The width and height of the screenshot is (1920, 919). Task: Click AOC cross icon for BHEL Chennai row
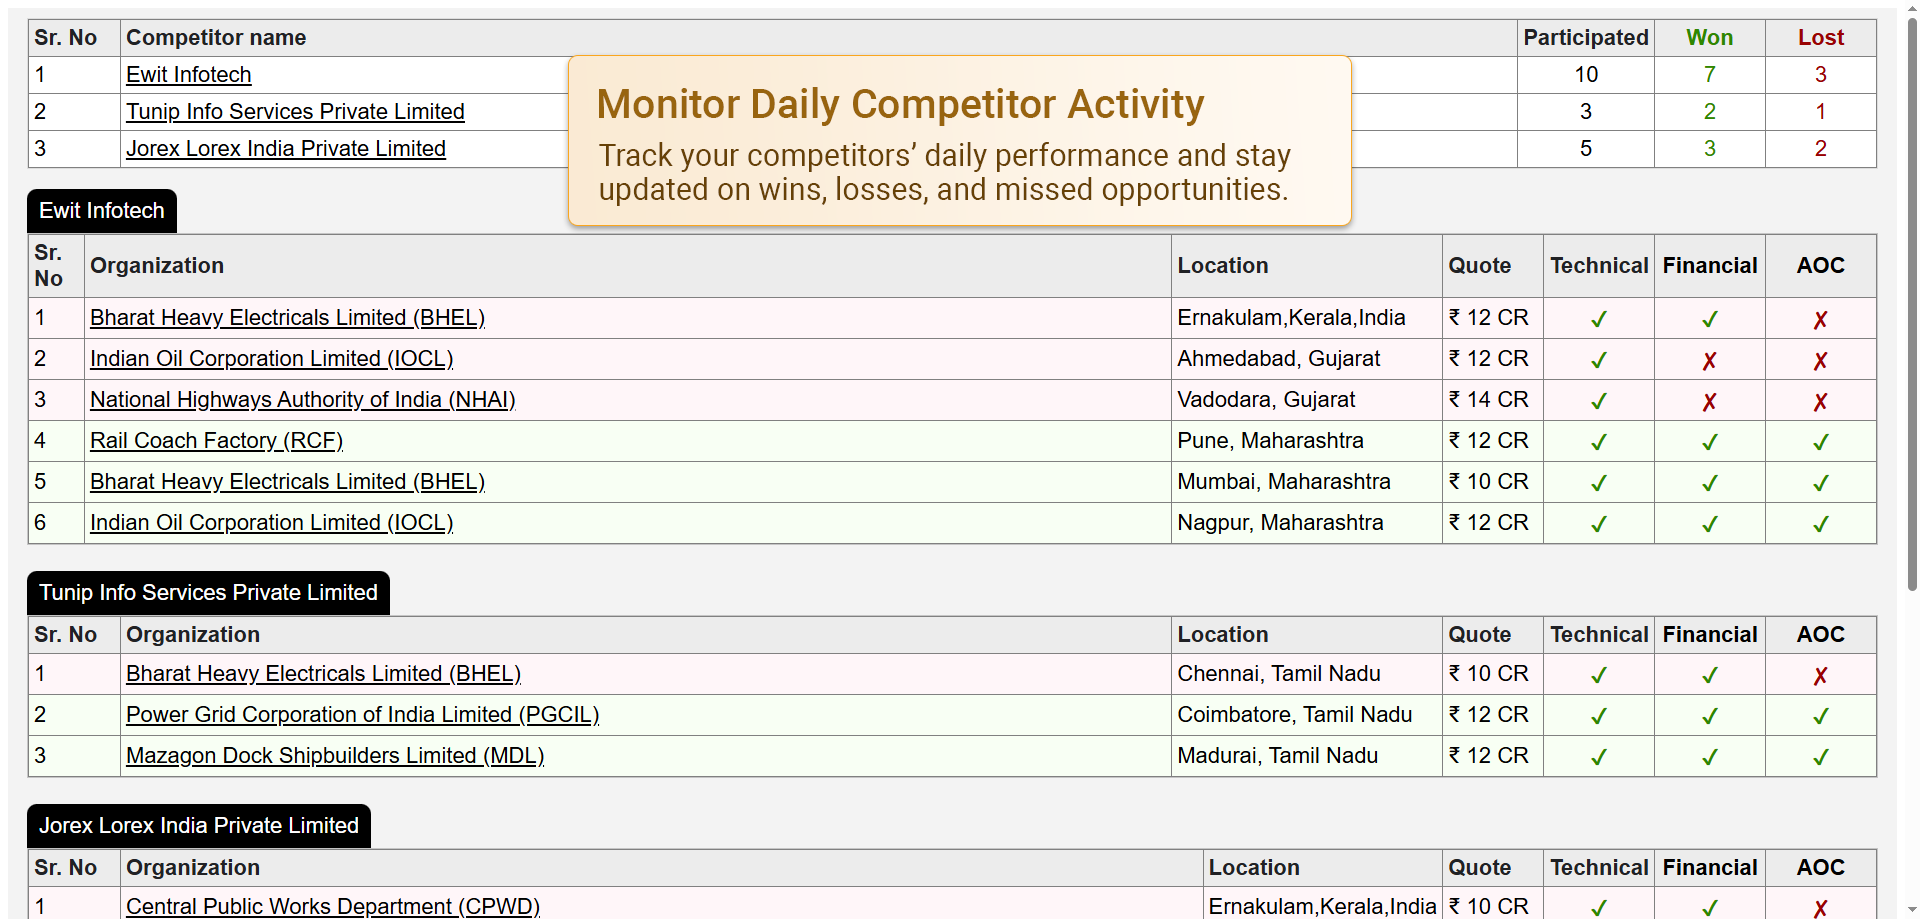click(x=1820, y=676)
